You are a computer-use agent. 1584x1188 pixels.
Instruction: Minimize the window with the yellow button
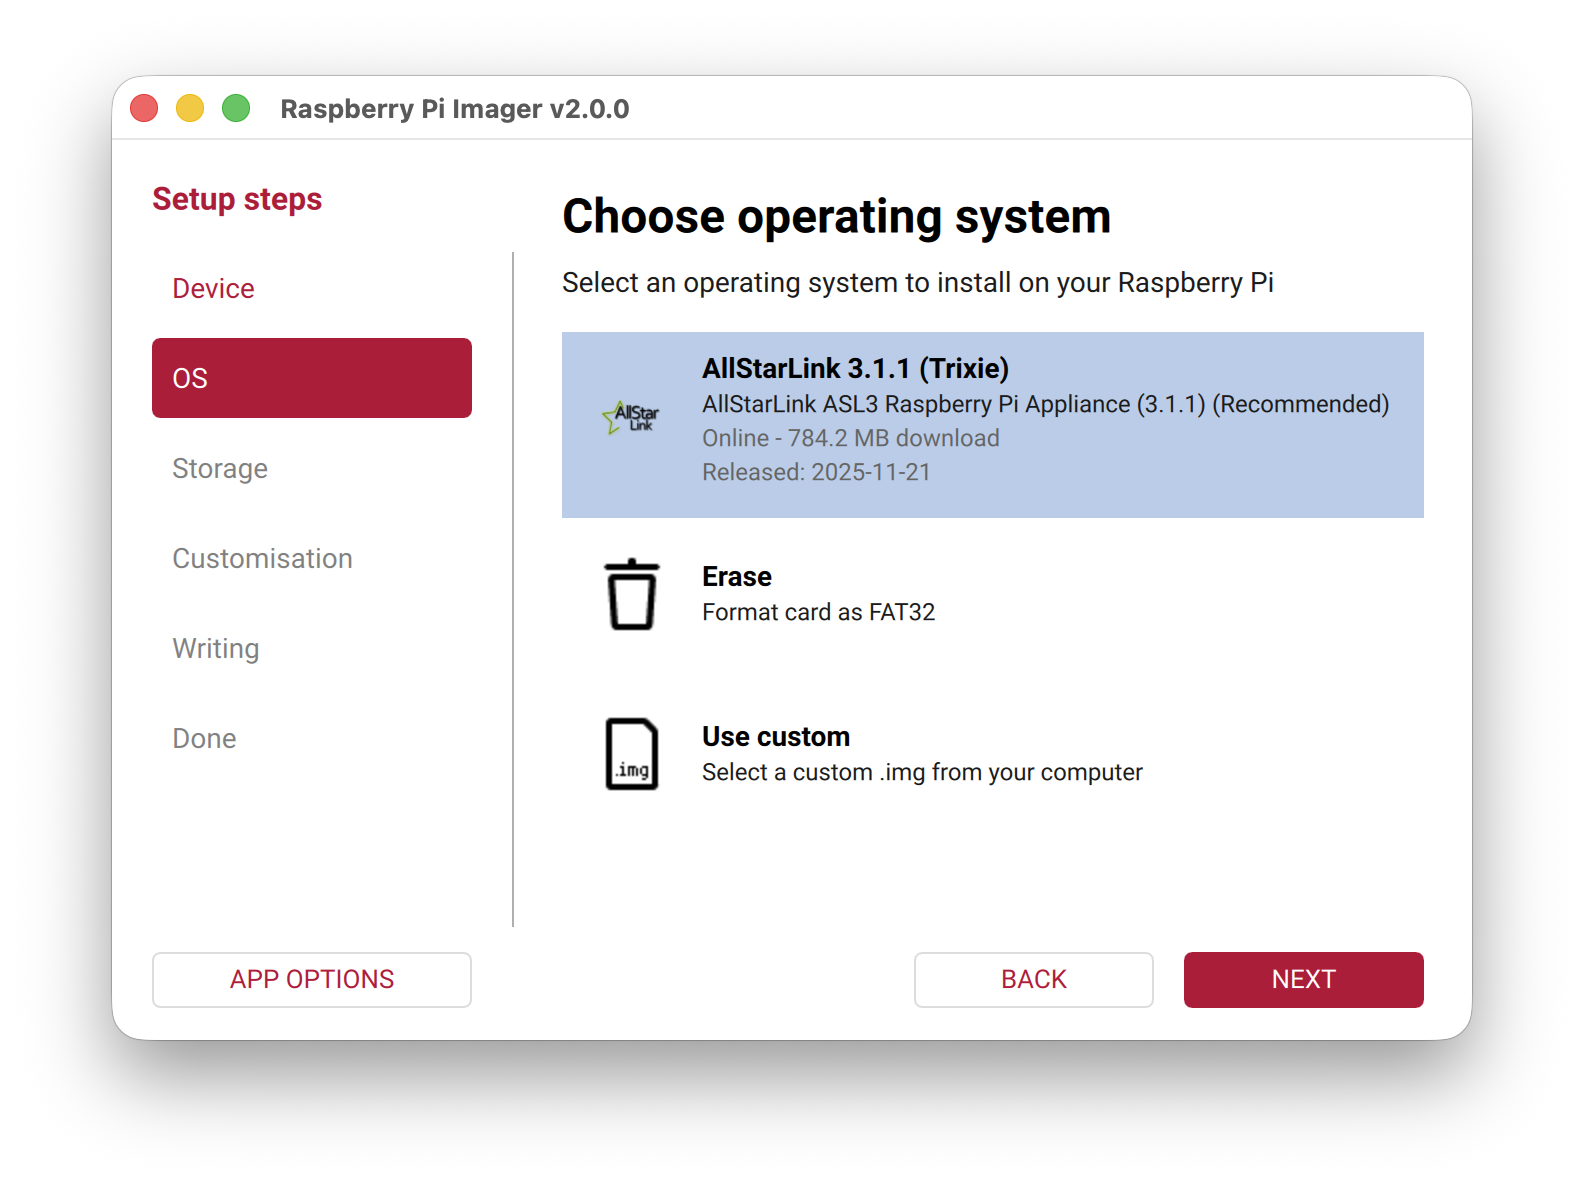pos(190,108)
